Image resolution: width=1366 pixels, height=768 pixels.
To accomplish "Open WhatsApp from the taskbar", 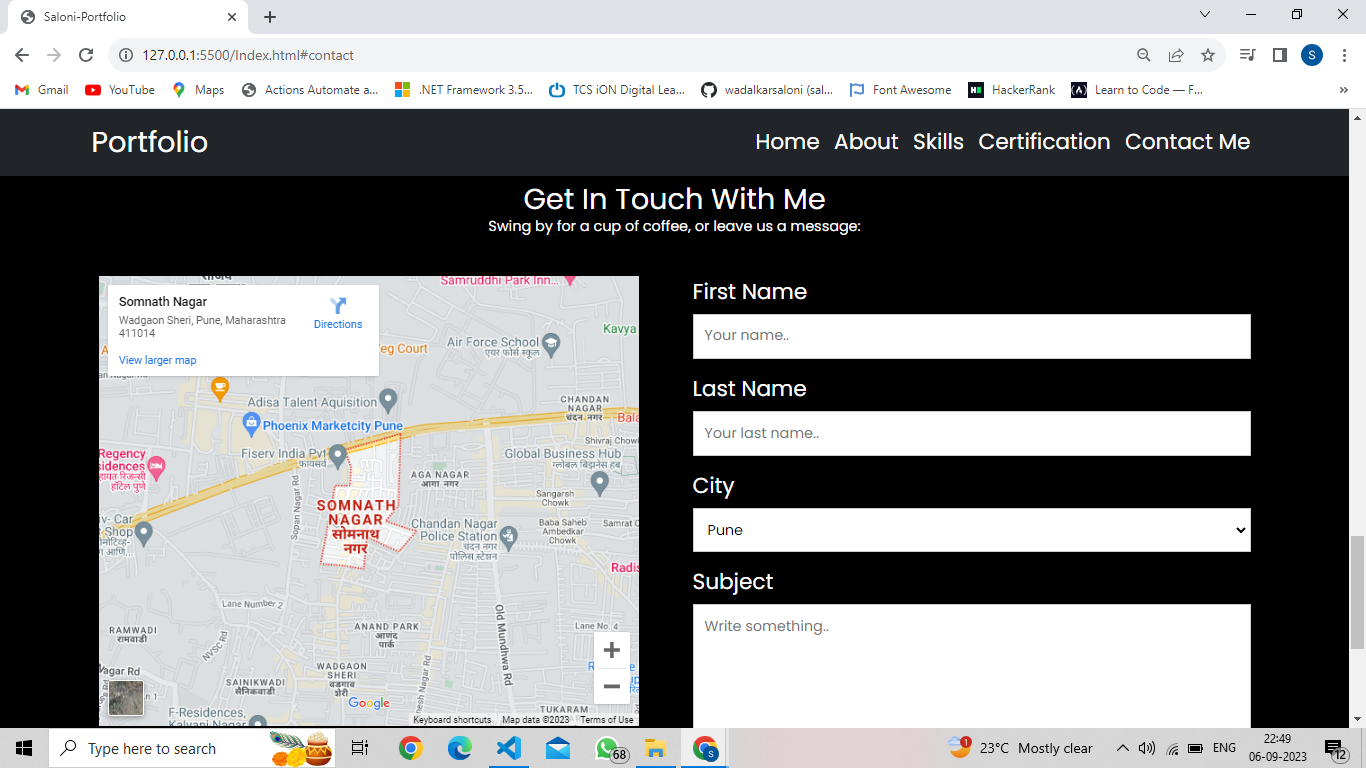I will 606,748.
